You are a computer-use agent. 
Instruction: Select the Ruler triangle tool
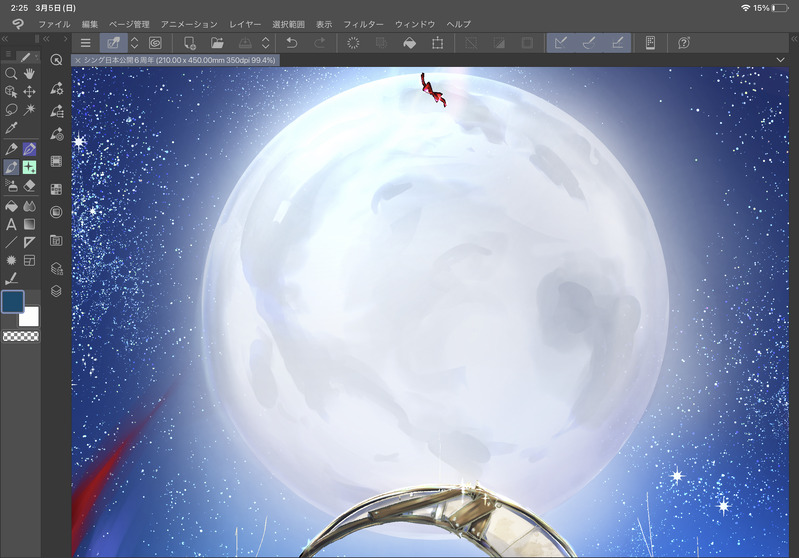click(x=29, y=242)
